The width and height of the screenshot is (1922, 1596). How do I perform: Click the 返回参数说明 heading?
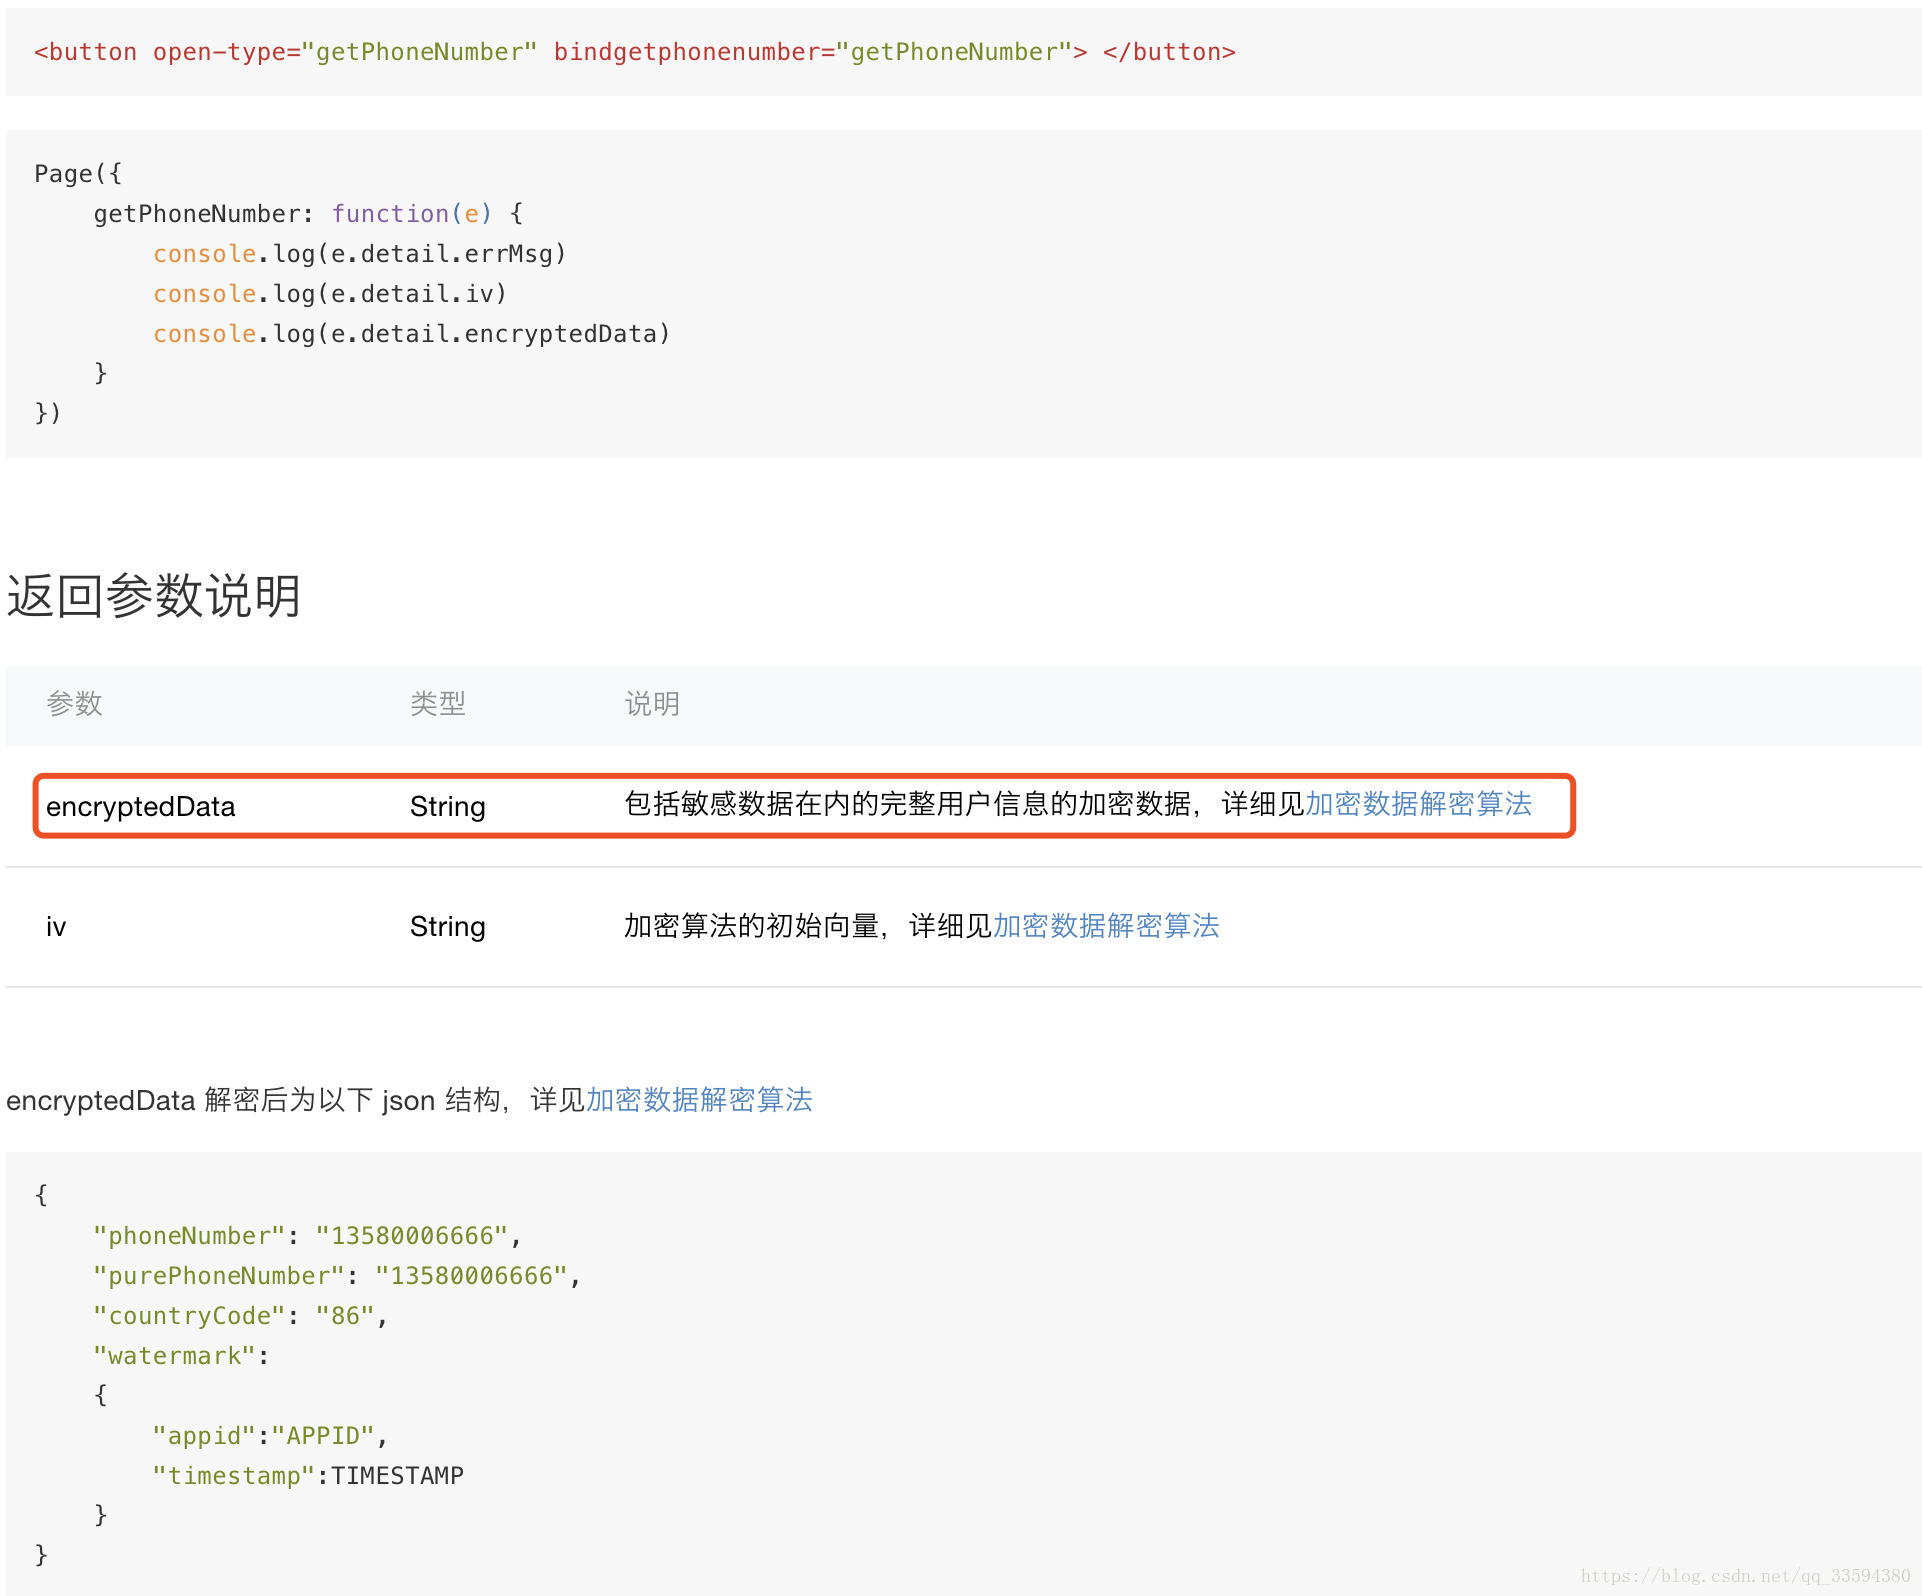(x=153, y=596)
